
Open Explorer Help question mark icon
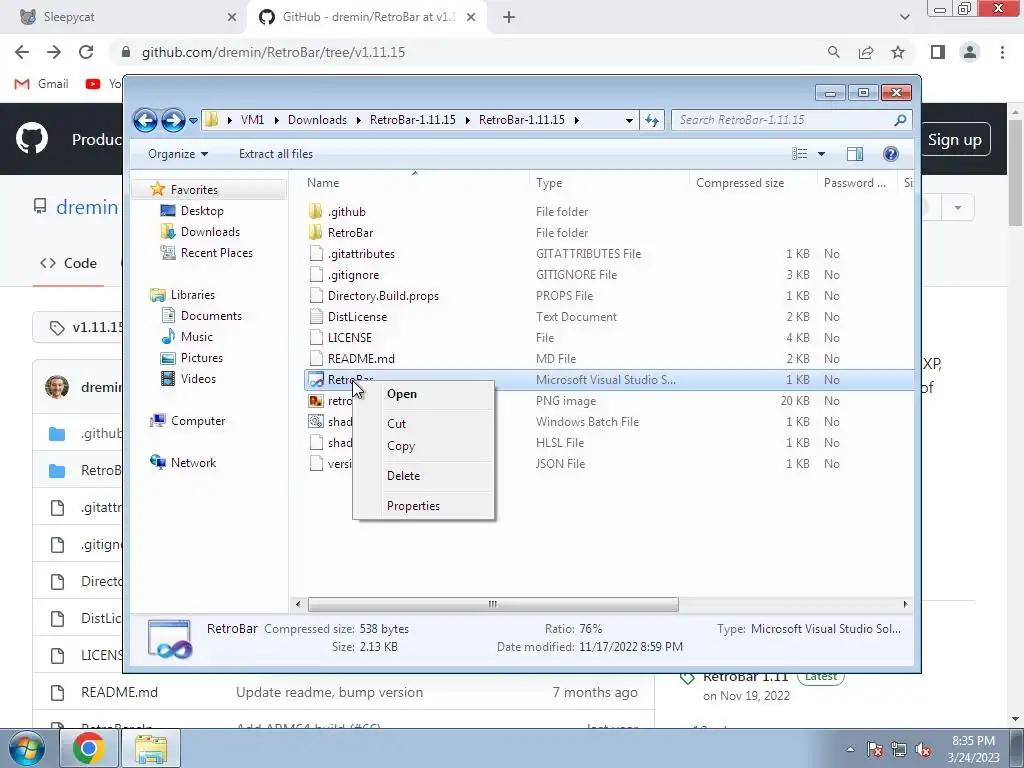[891, 154]
